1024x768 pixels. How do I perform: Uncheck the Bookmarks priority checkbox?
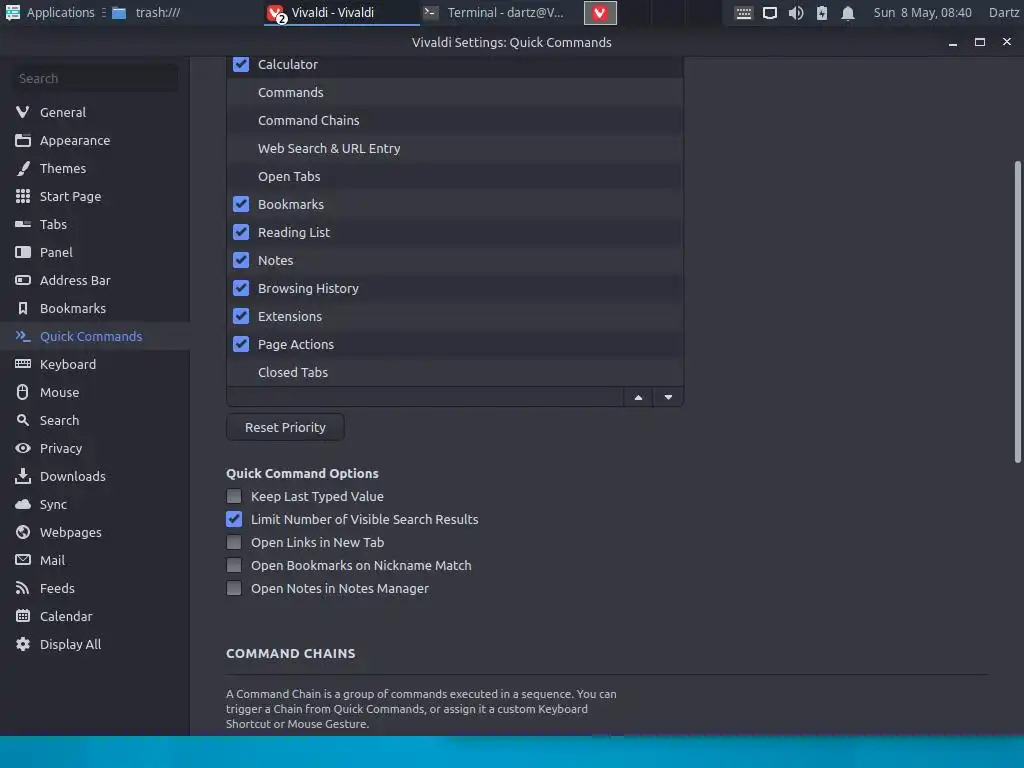click(241, 204)
